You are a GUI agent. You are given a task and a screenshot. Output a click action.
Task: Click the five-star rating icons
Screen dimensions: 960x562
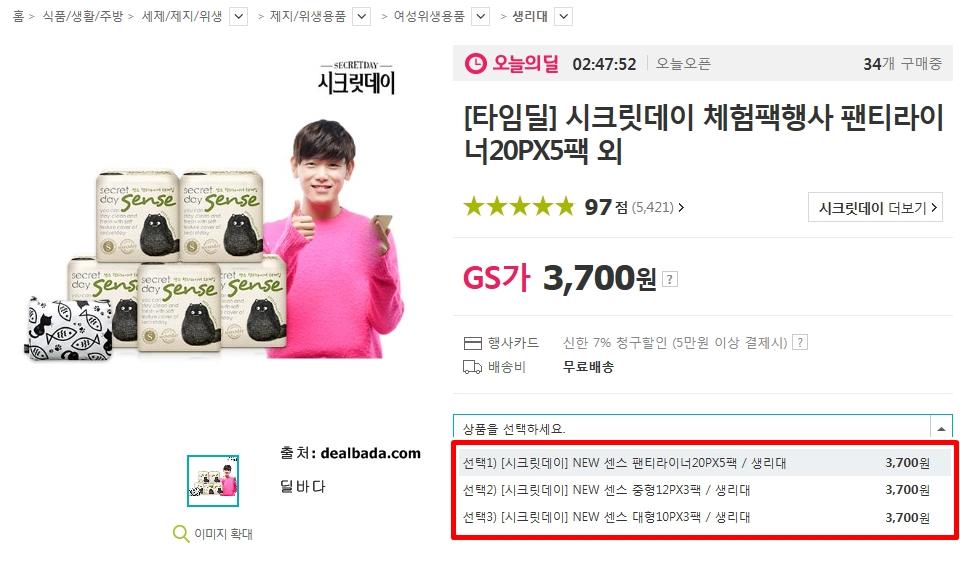pos(519,207)
